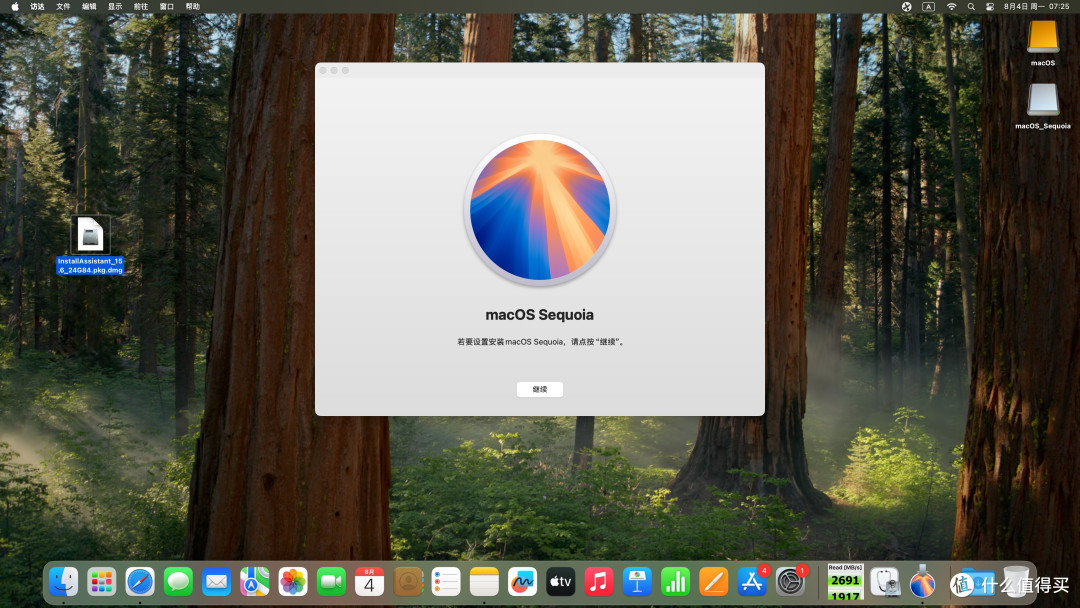
Task: Open the 编辑 menu
Action: point(90,6)
